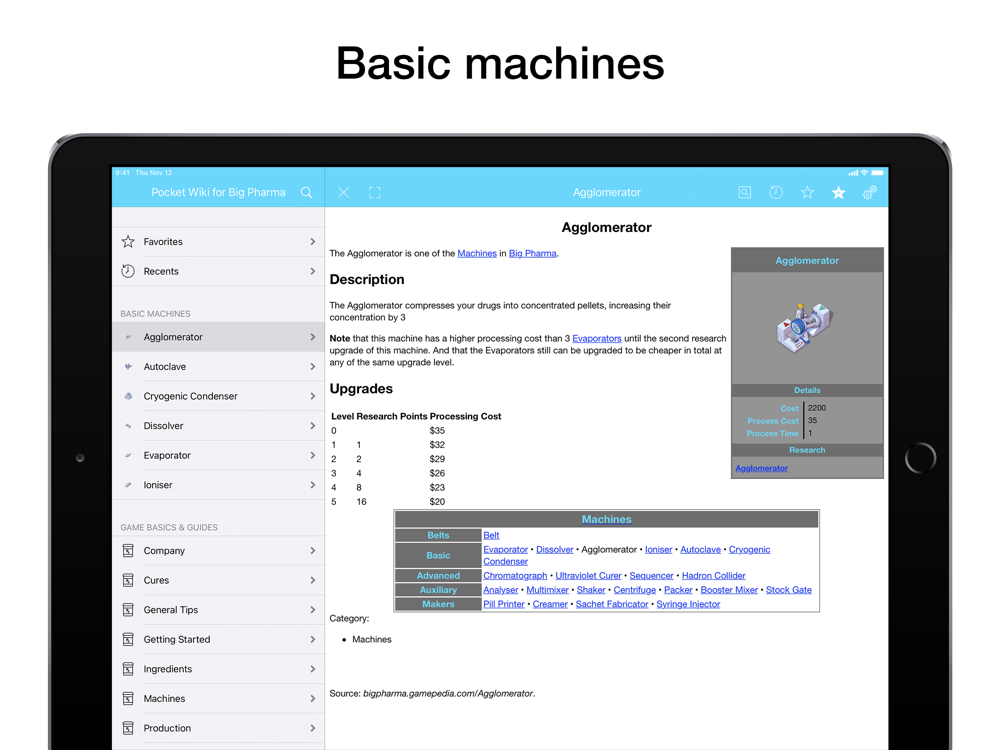This screenshot has width=1000, height=750.
Task: Open Ultraviolet Curer link
Action: (x=588, y=575)
